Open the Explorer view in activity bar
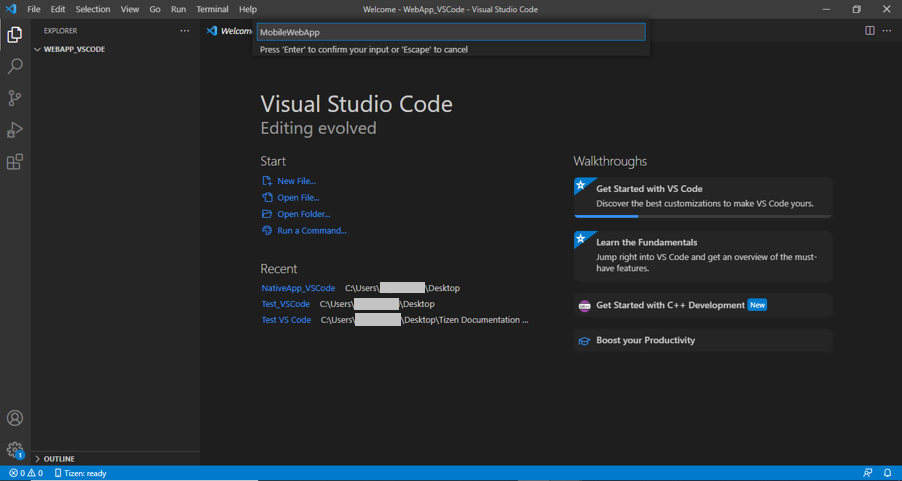Screen dimensions: 902x481 click(15, 35)
